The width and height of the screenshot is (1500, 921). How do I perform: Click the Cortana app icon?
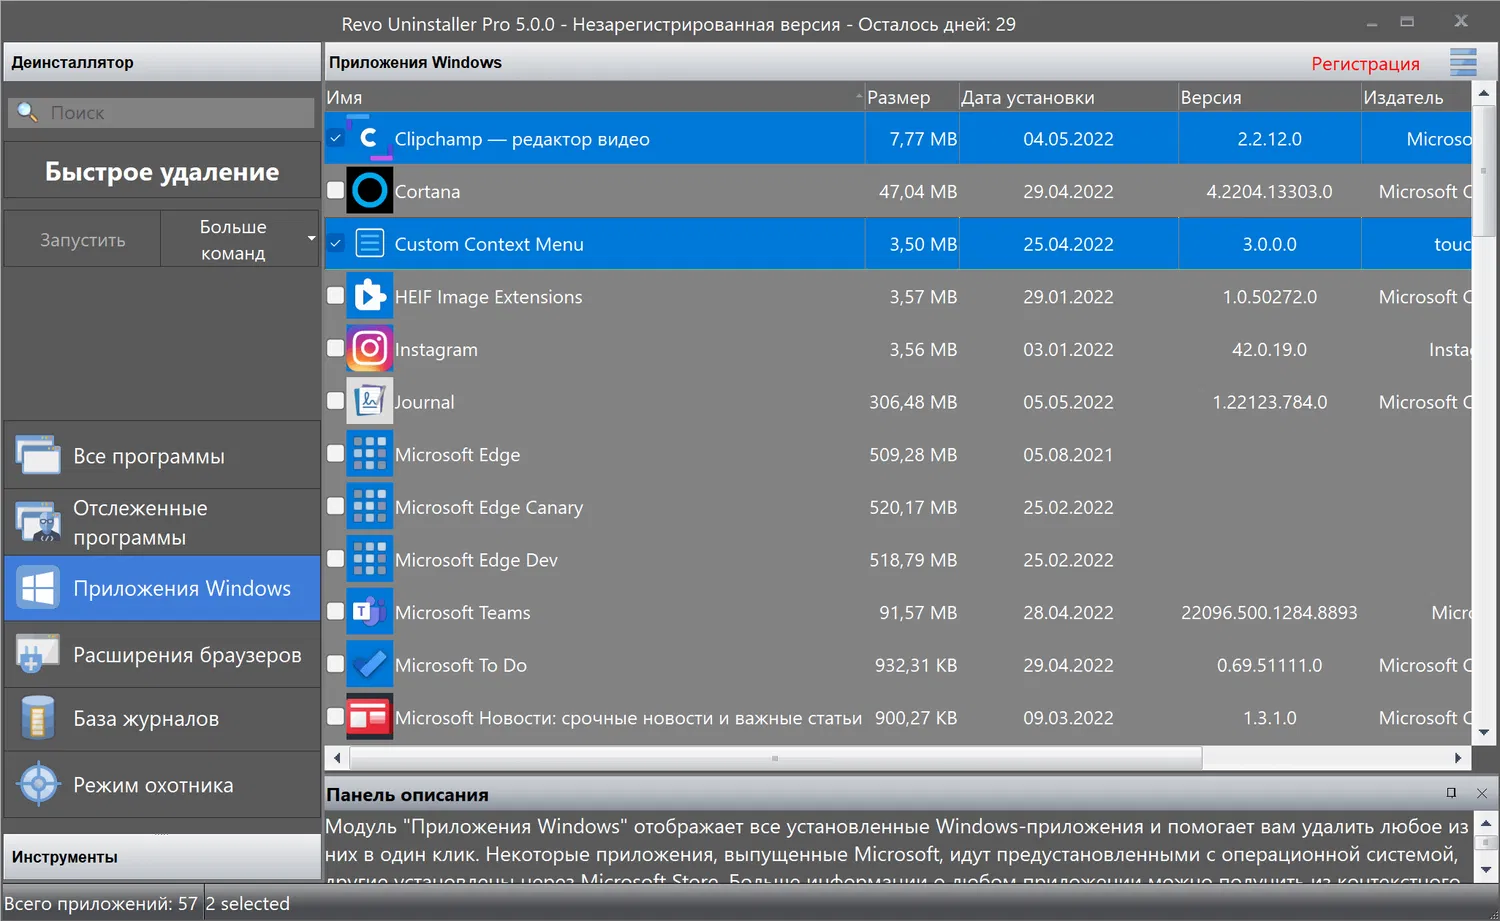point(369,191)
